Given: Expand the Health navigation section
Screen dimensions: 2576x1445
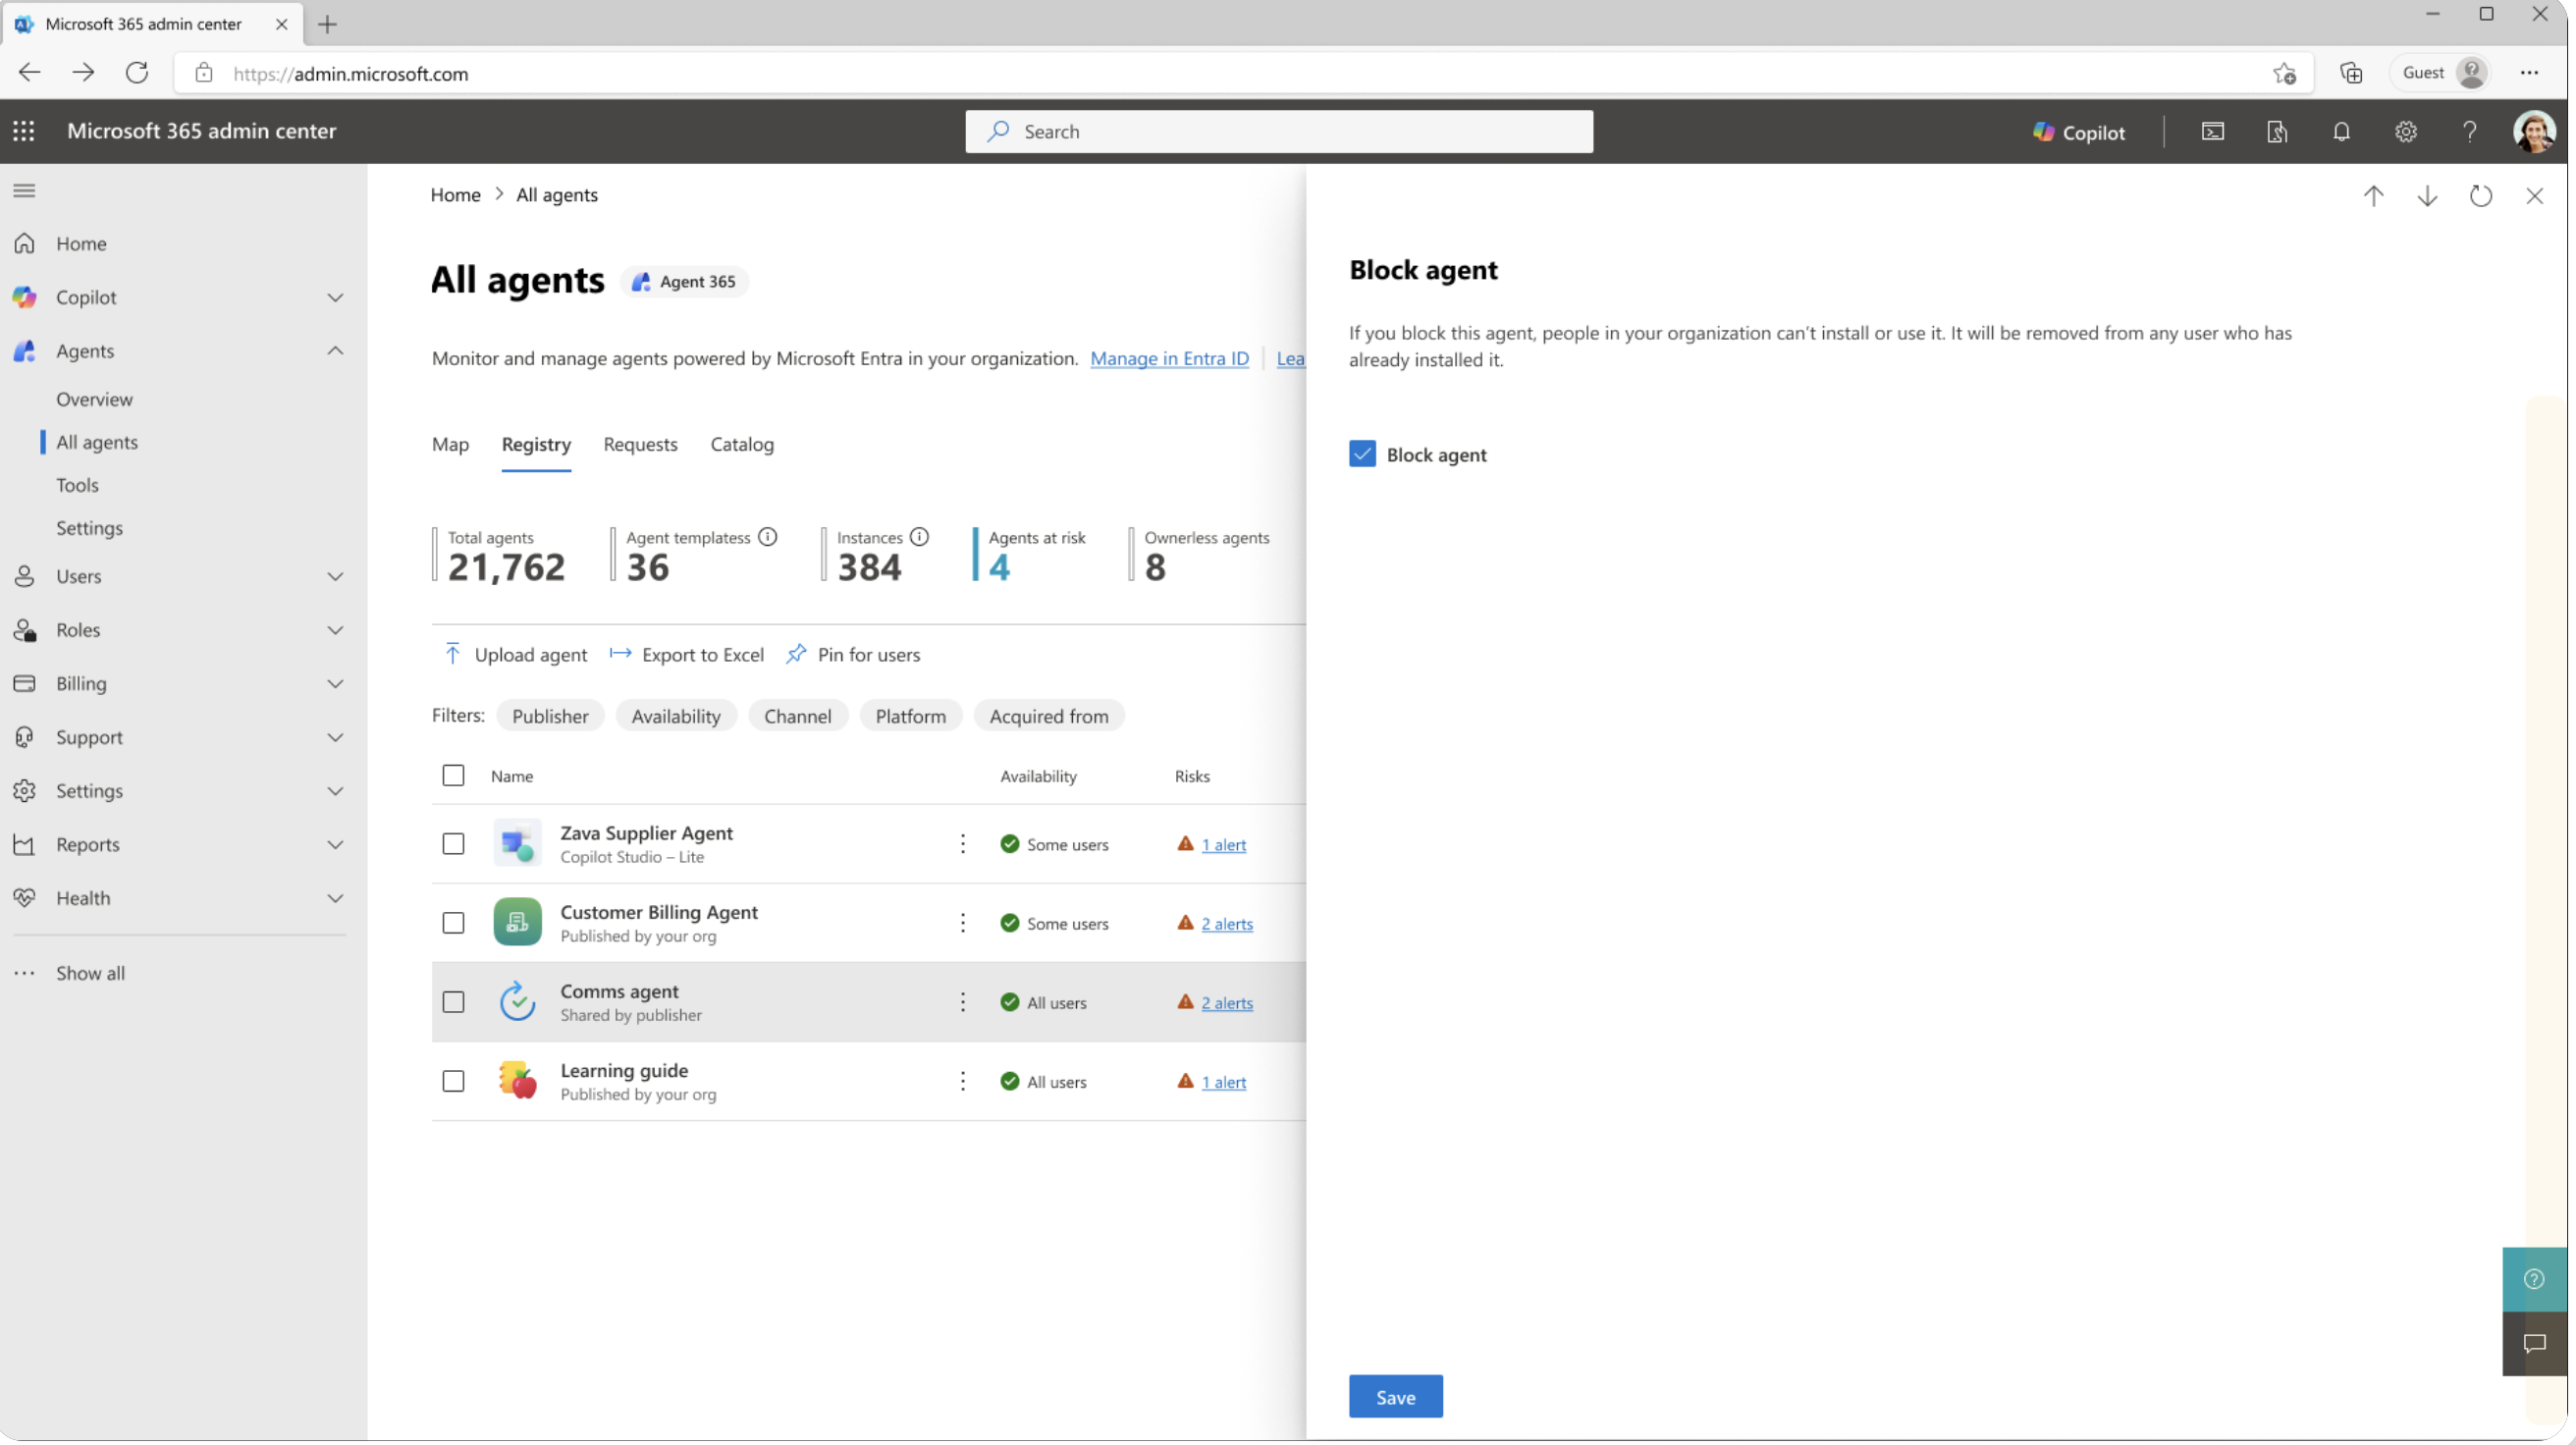Looking at the screenshot, I should pyautogui.click(x=336, y=899).
